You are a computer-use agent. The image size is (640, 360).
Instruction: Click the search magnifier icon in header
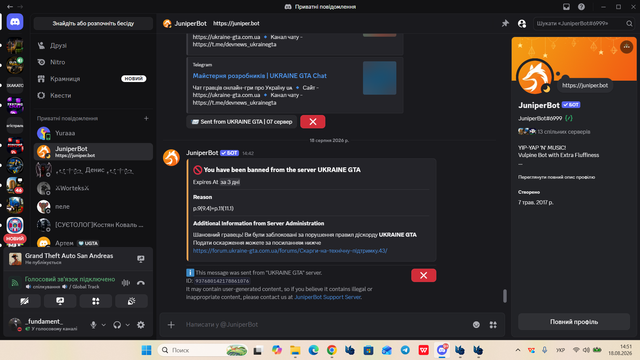click(x=629, y=24)
